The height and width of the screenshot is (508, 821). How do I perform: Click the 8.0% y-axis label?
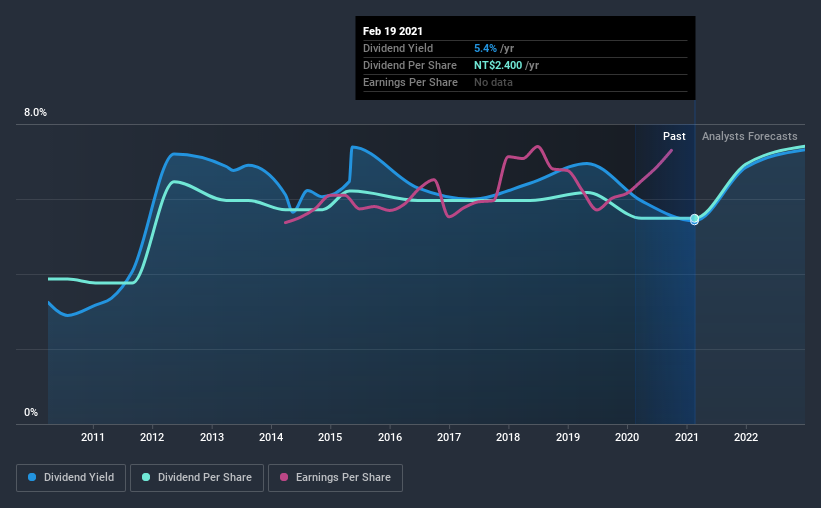tap(35, 113)
